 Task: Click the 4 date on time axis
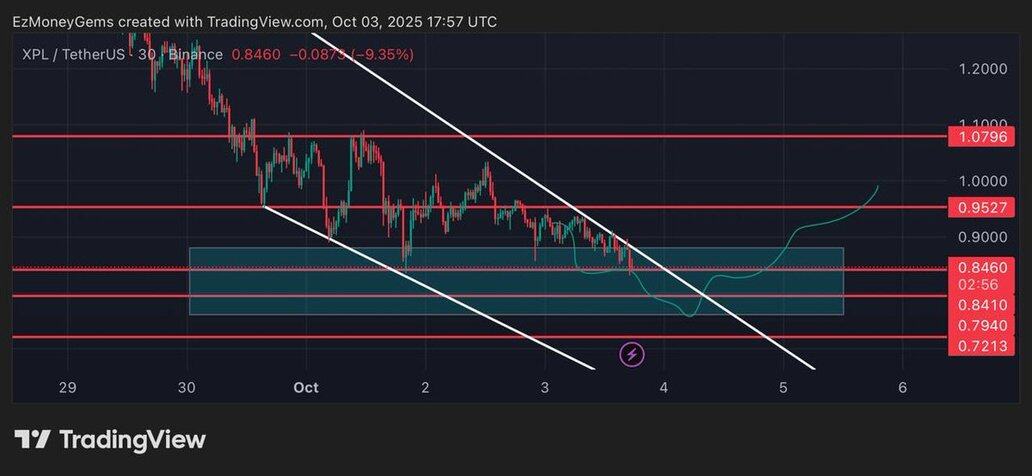[664, 387]
